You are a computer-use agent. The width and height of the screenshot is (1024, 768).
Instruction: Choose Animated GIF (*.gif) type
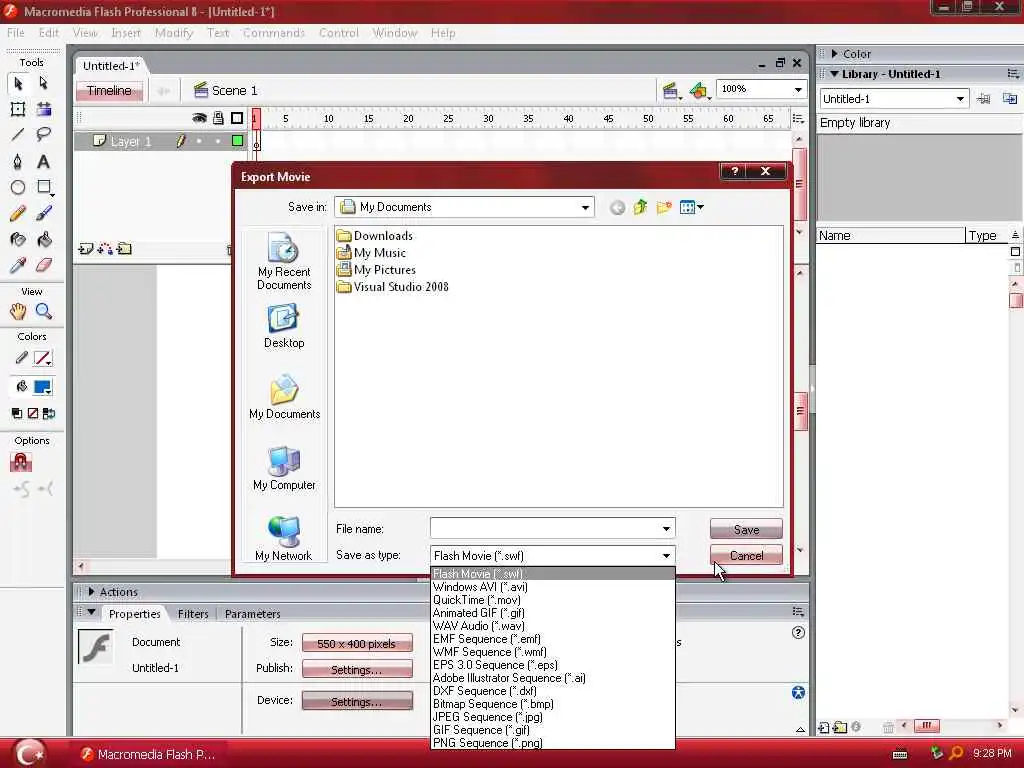[x=552, y=613]
